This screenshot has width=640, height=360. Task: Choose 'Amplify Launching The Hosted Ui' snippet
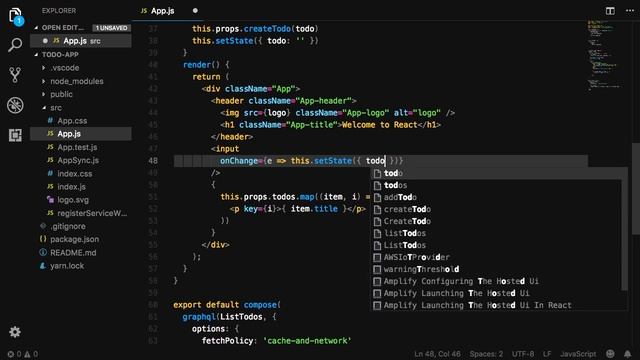(x=497, y=293)
